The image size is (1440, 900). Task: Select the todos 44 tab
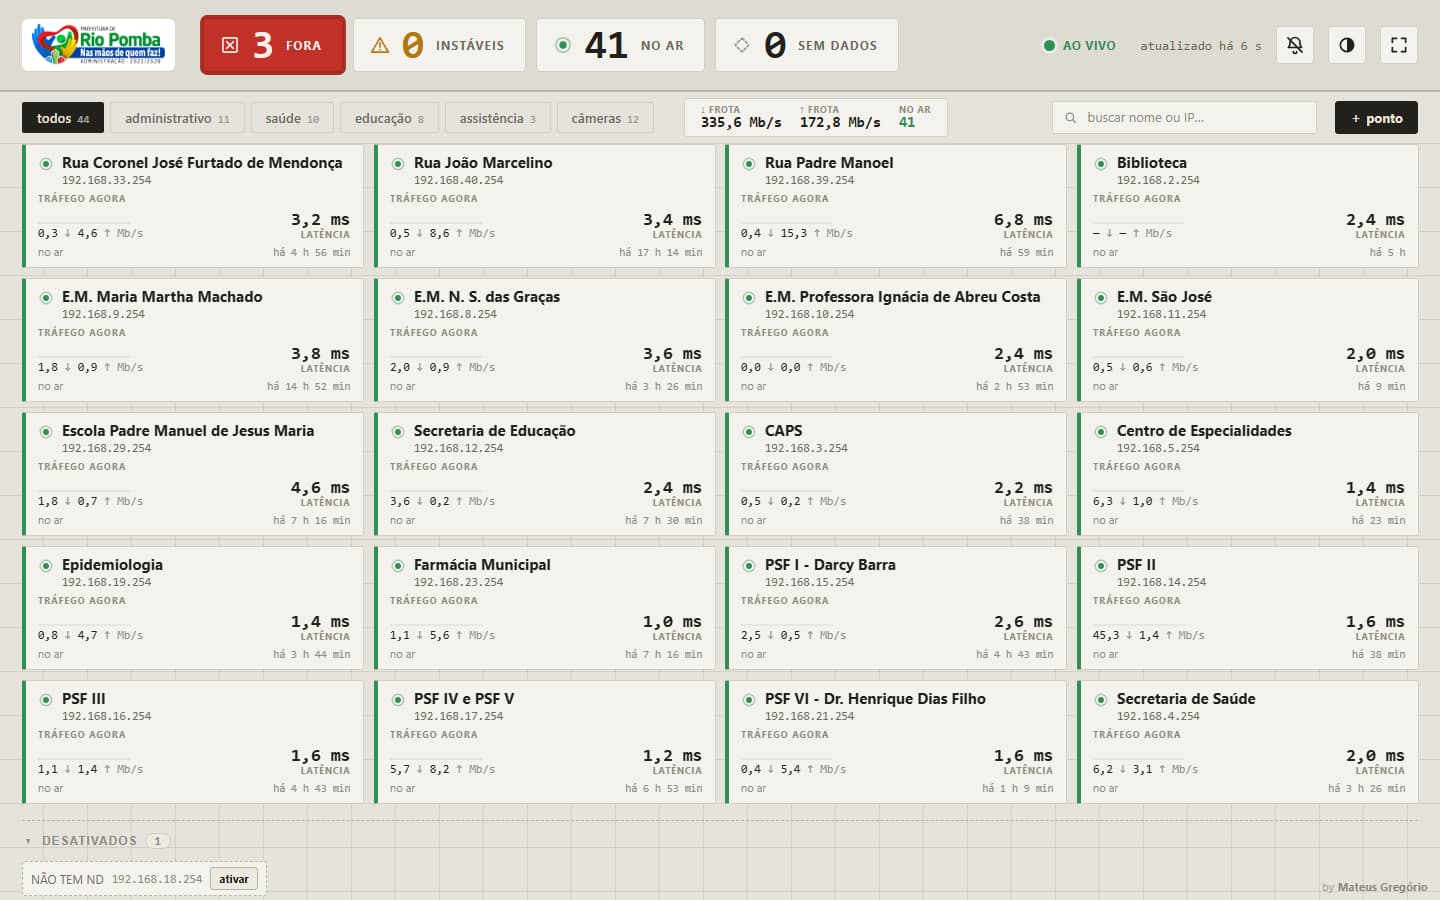[x=63, y=118]
